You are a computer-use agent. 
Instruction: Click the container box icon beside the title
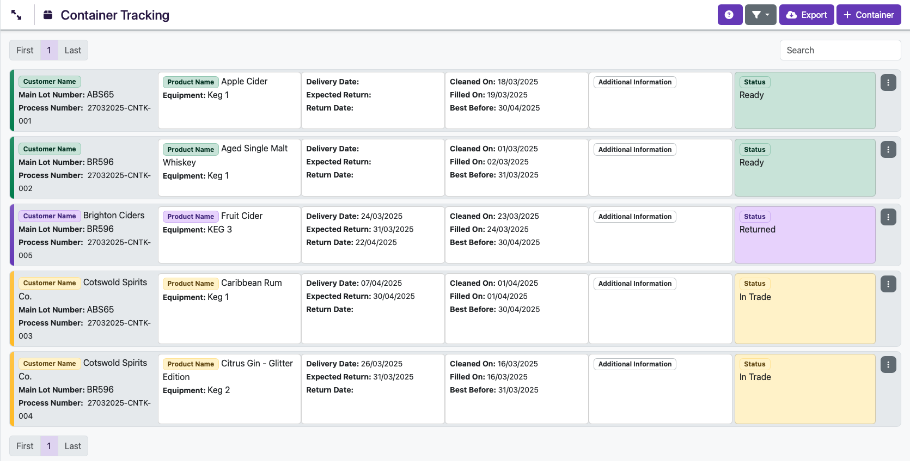point(47,15)
